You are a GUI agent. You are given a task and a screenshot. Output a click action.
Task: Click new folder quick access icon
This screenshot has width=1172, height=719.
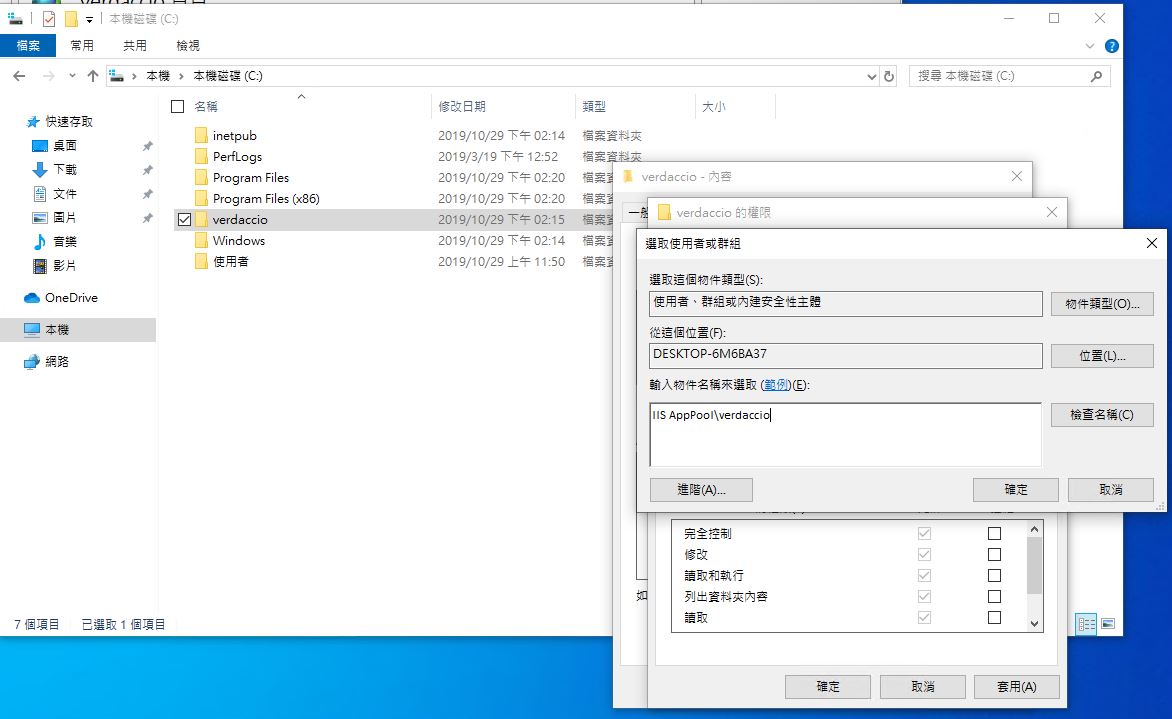[71, 19]
